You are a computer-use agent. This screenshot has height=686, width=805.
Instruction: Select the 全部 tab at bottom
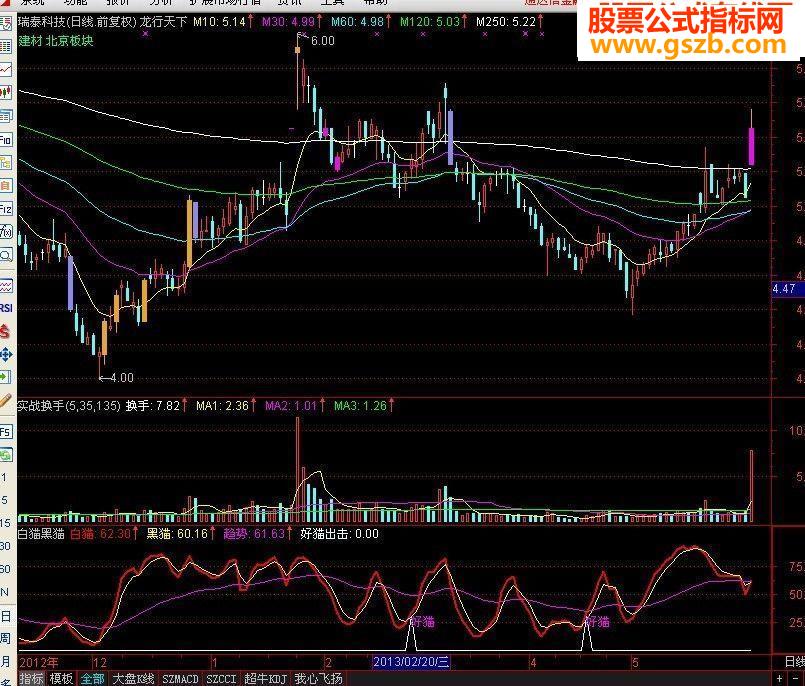point(92,679)
